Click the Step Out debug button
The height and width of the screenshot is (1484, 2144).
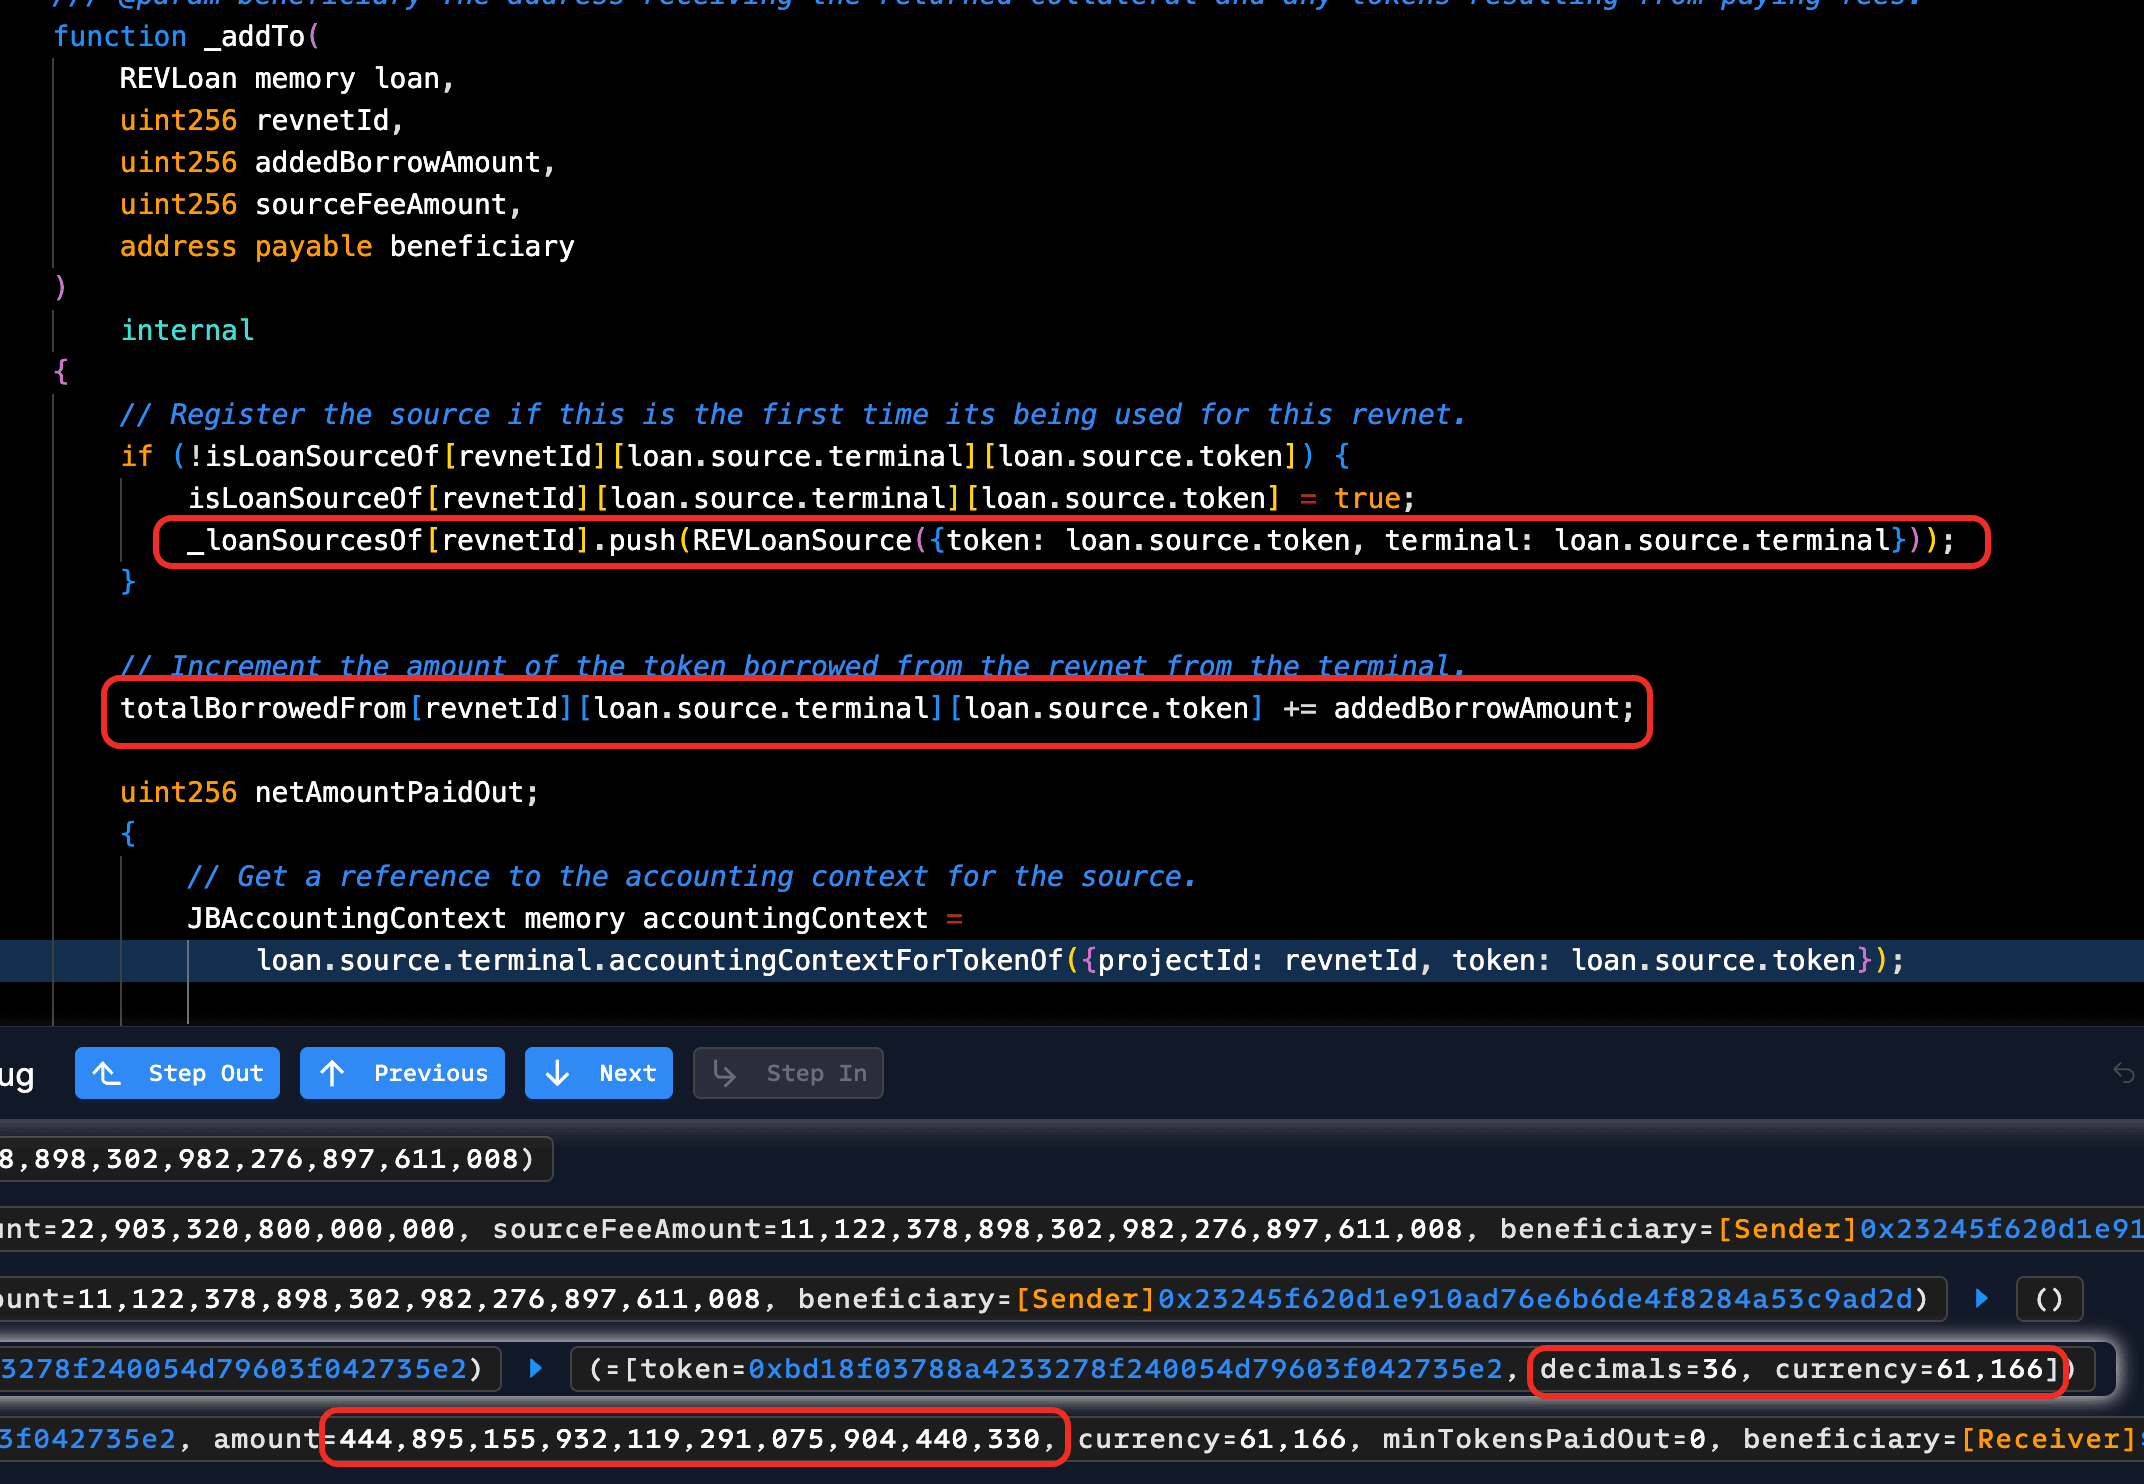(x=177, y=1073)
